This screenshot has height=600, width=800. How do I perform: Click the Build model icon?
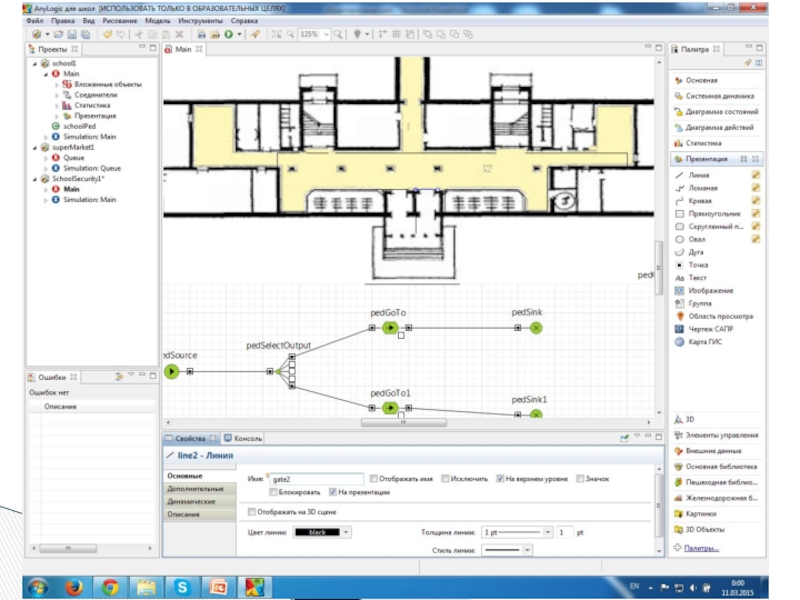point(201,34)
